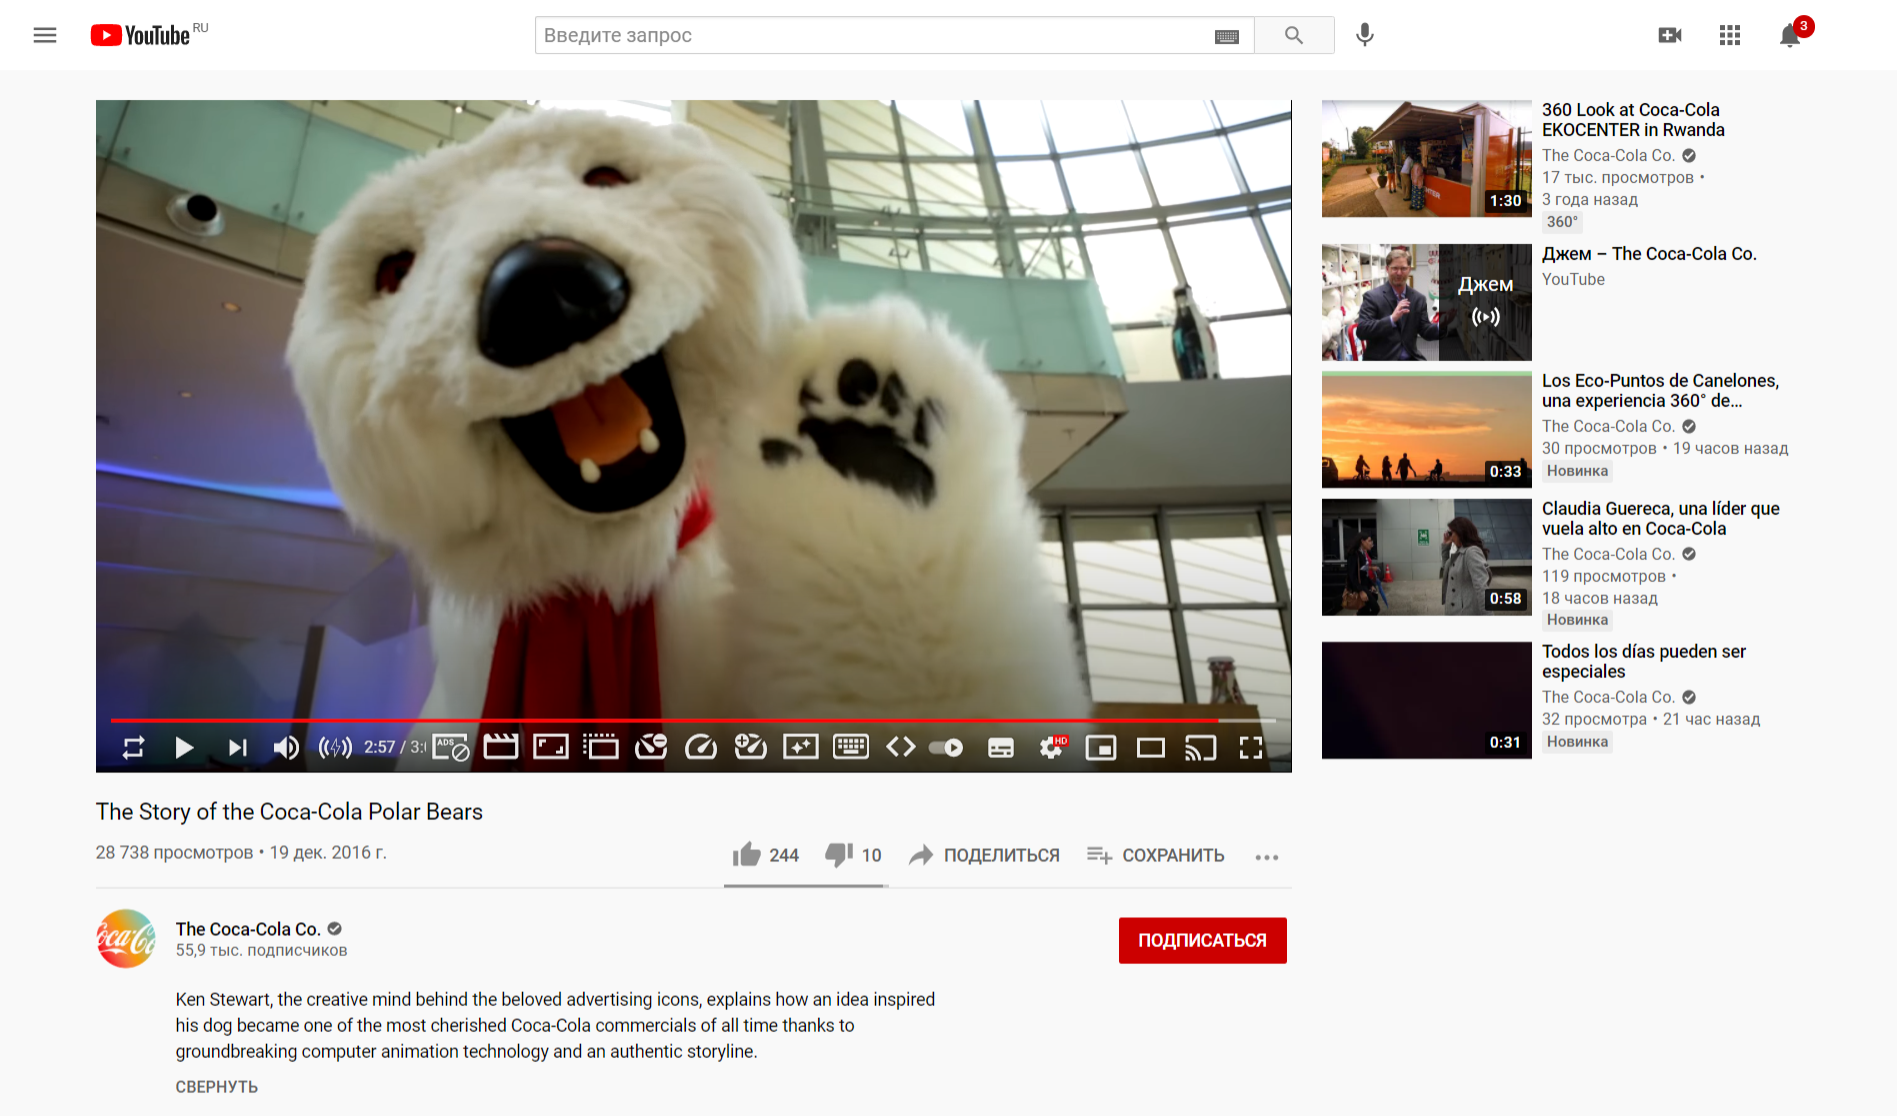Toggle subtitles in player
This screenshot has height=1116, width=1897.
coord(1001,748)
